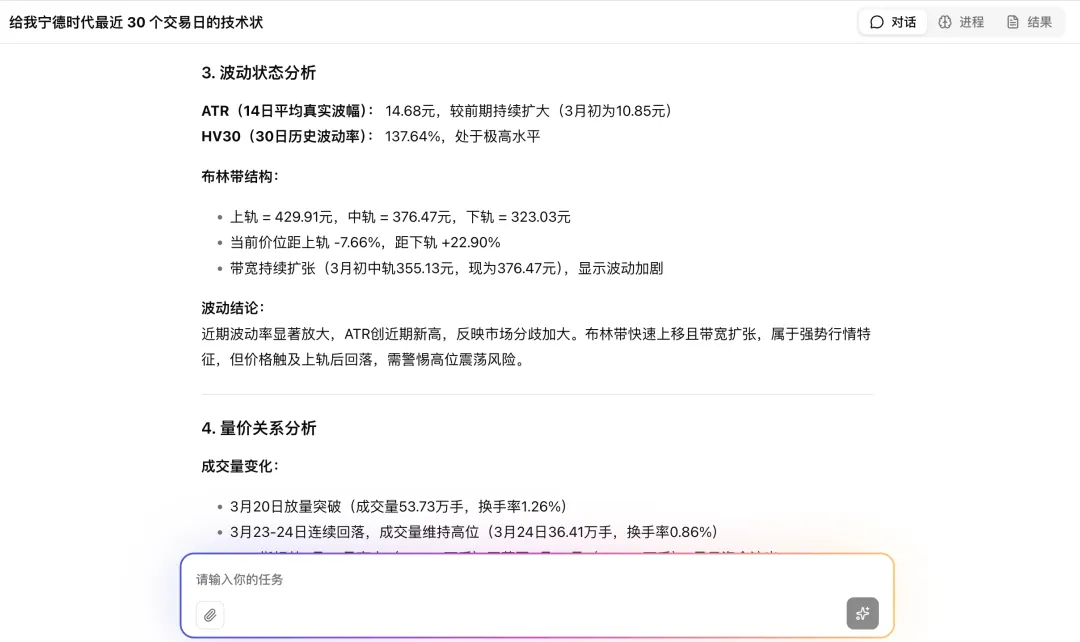
Task: Click the line 当前价位距上轨 -7.66%
Action: [x=365, y=242]
